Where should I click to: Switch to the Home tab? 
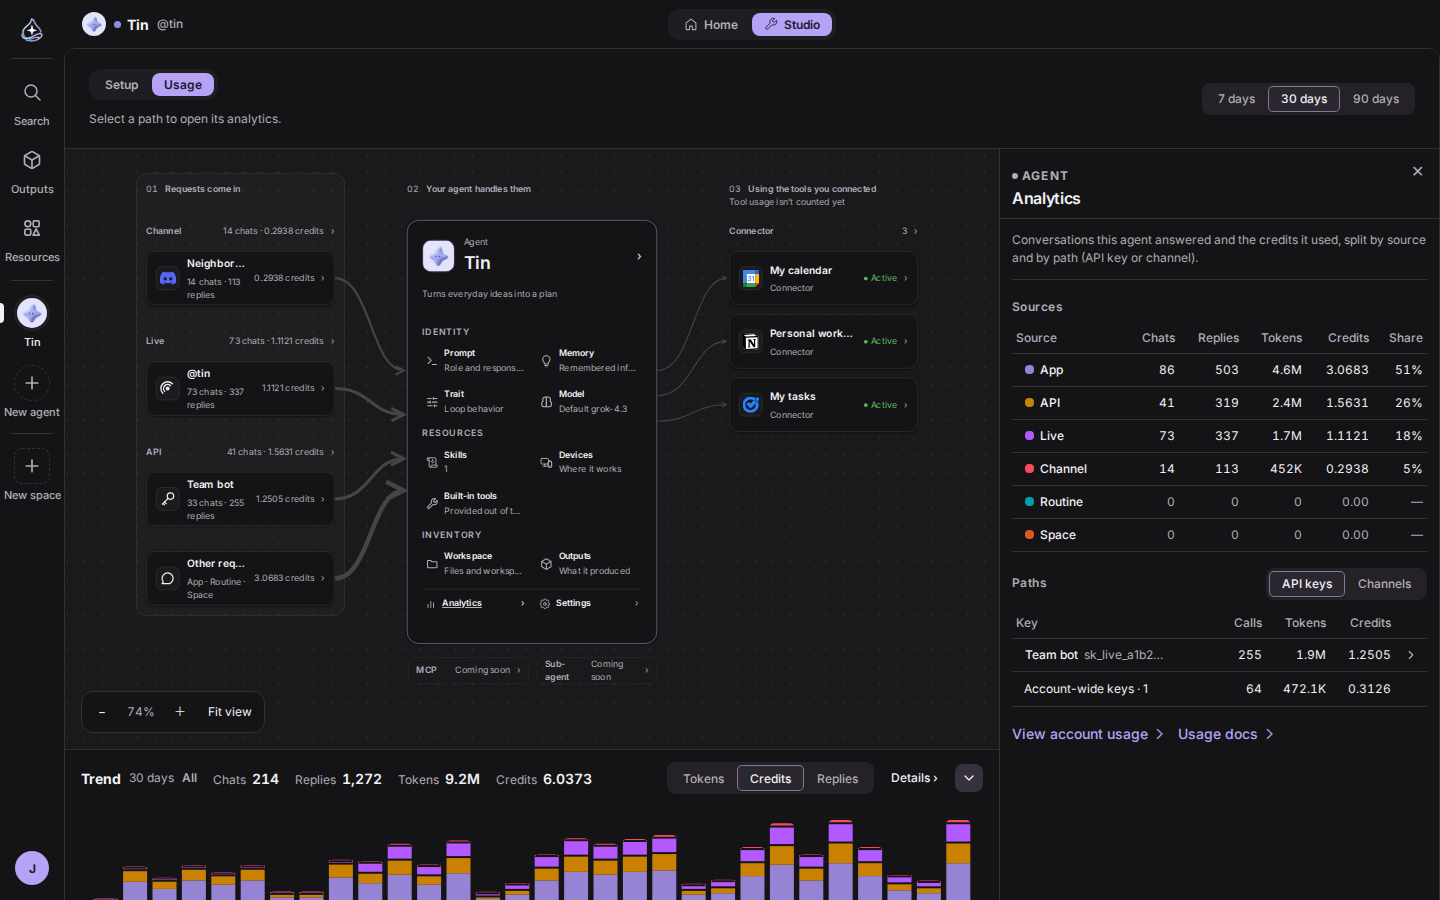click(x=711, y=25)
